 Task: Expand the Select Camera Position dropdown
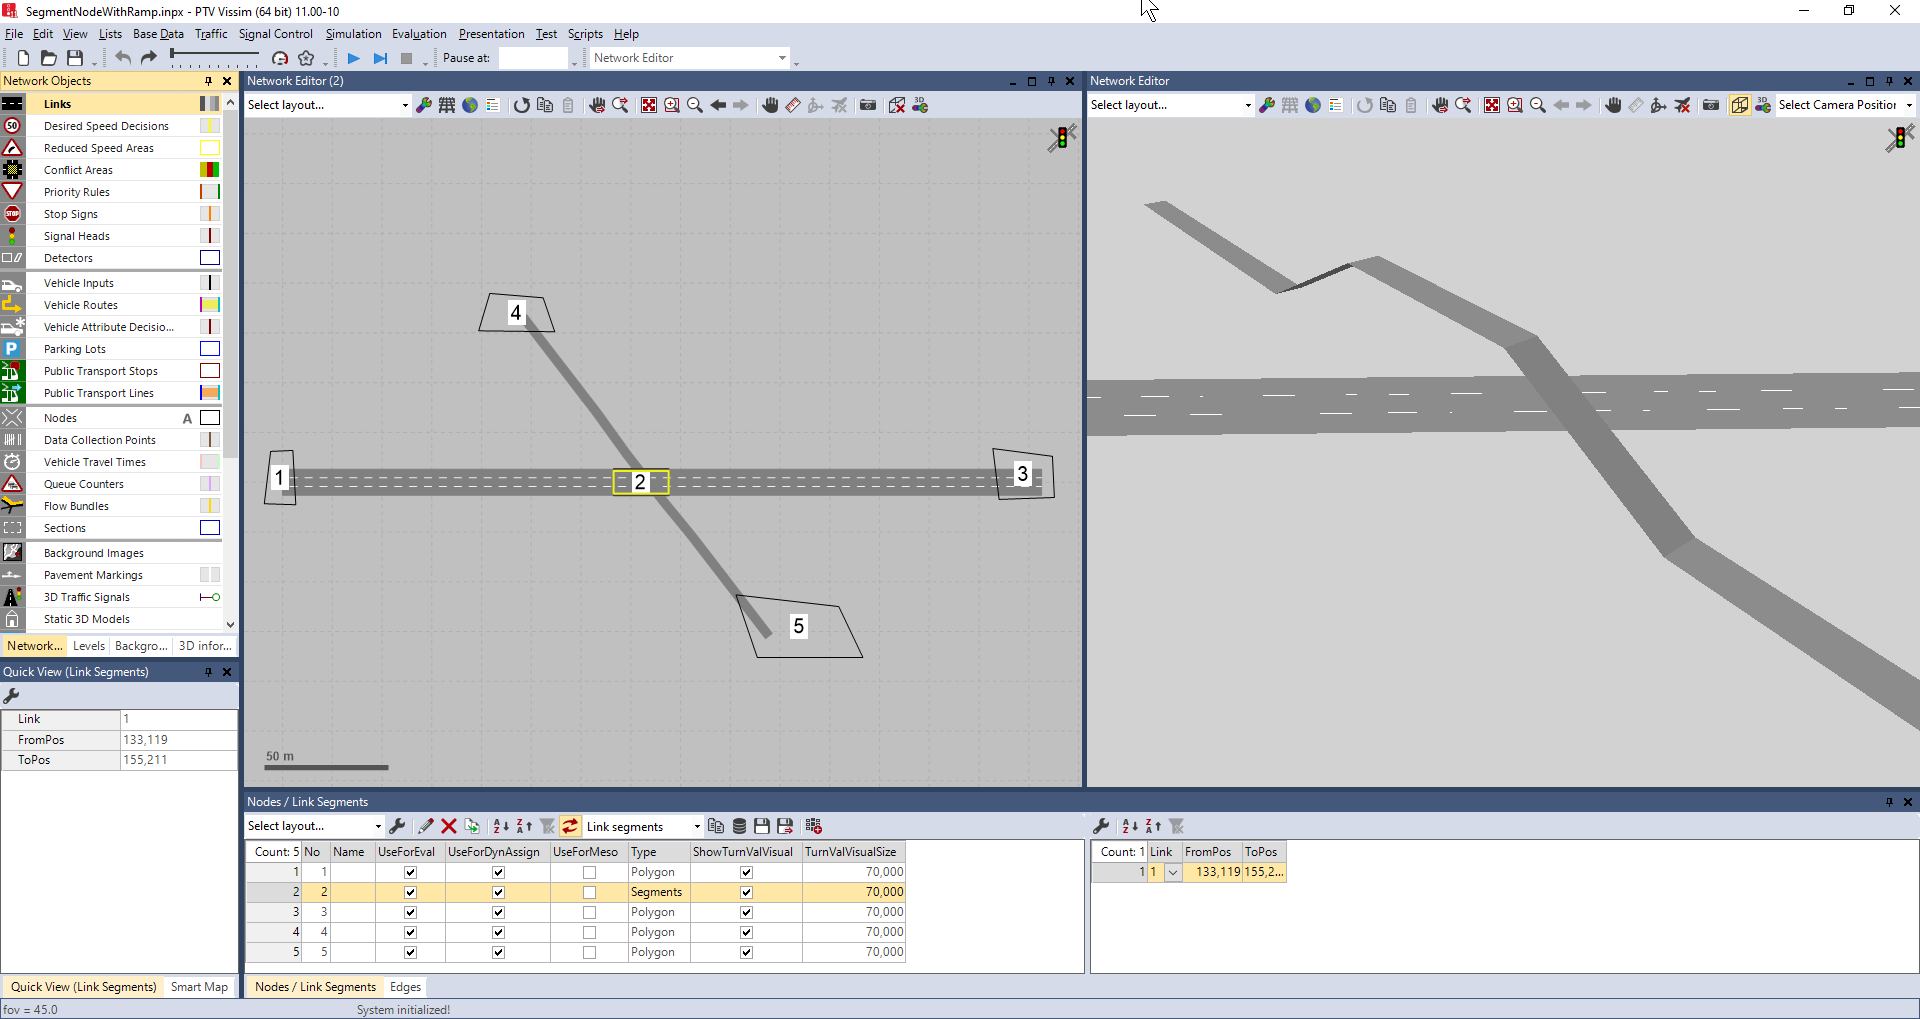[x=1909, y=105]
